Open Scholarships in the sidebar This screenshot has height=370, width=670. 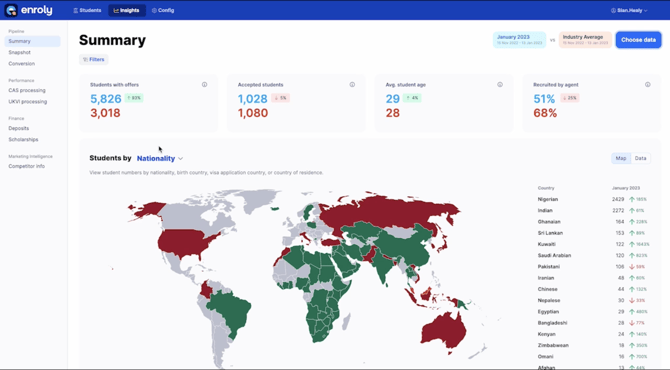24,140
